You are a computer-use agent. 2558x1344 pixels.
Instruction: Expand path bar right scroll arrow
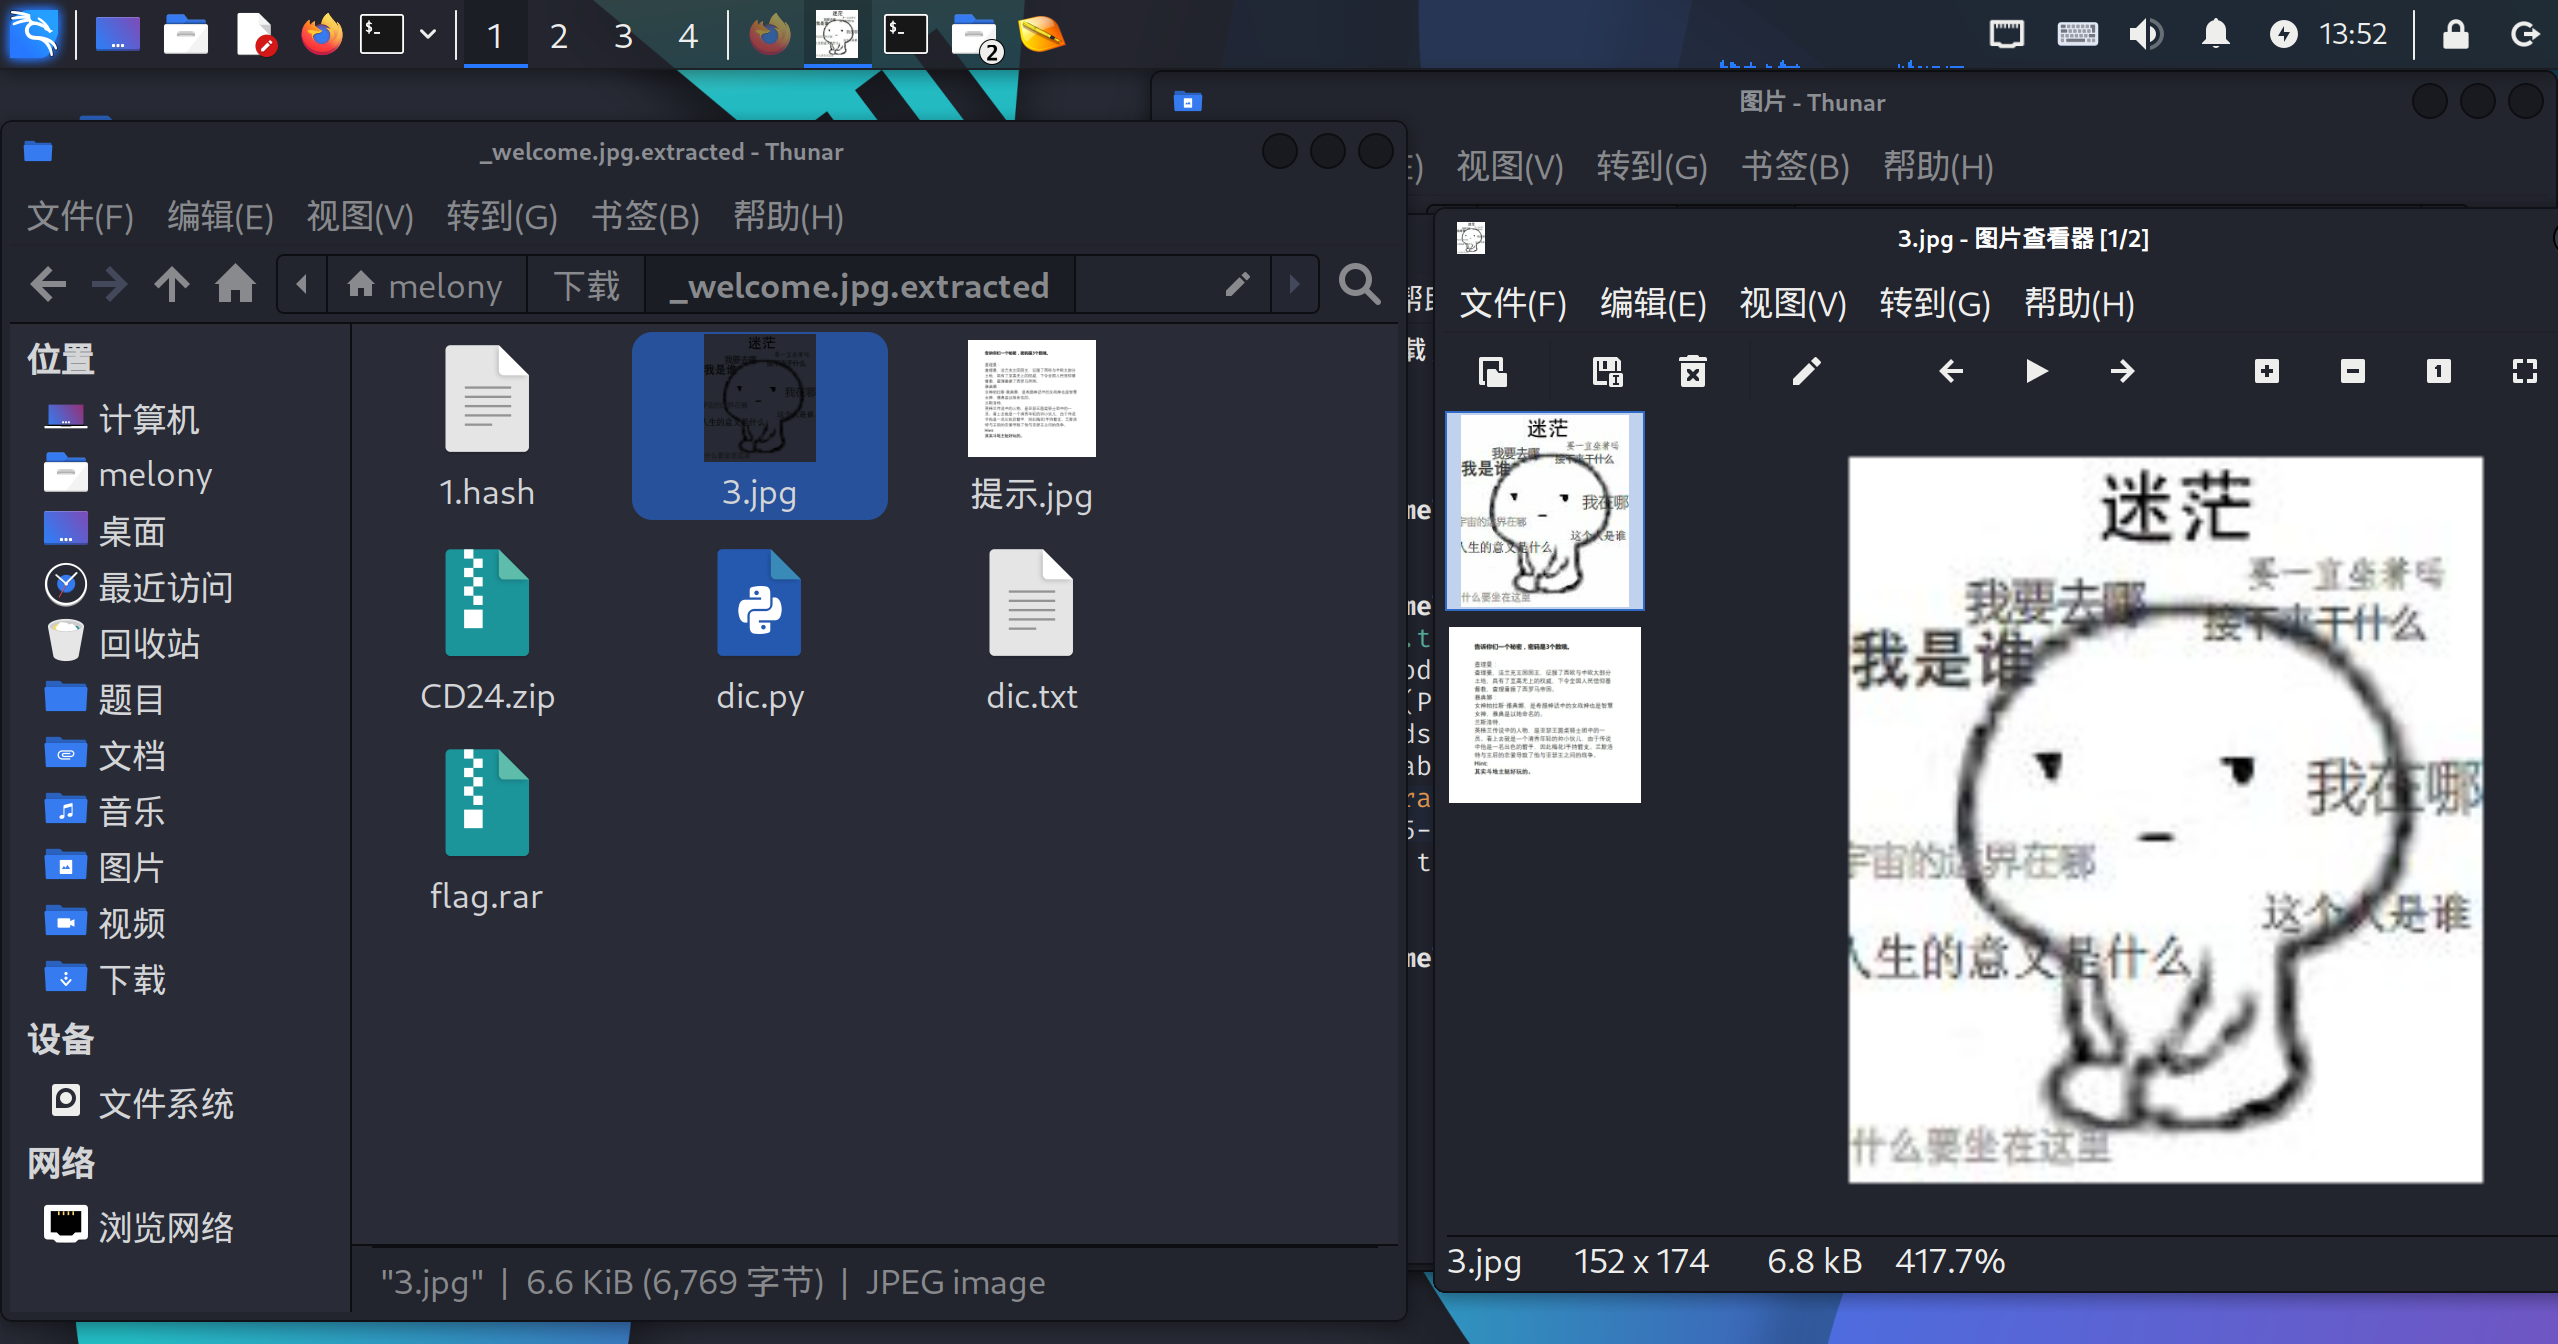coord(1294,285)
